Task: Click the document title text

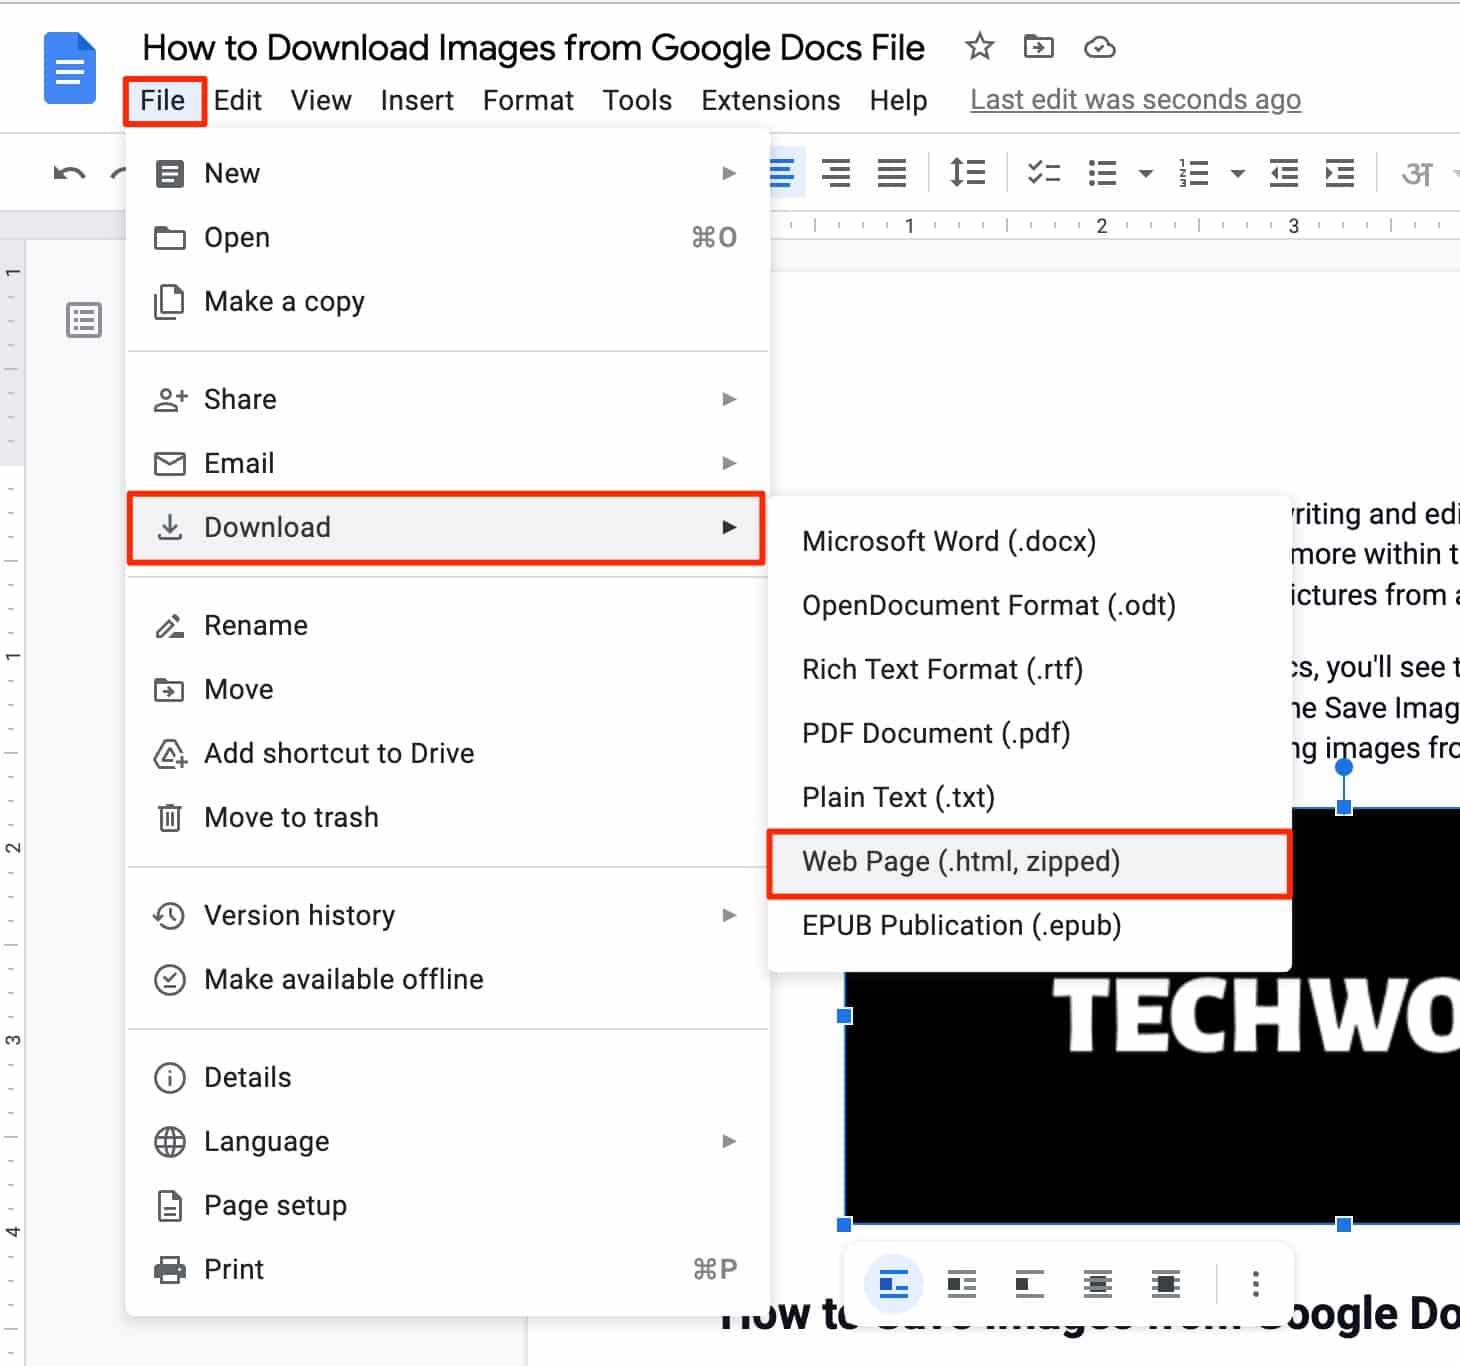Action: 533,47
